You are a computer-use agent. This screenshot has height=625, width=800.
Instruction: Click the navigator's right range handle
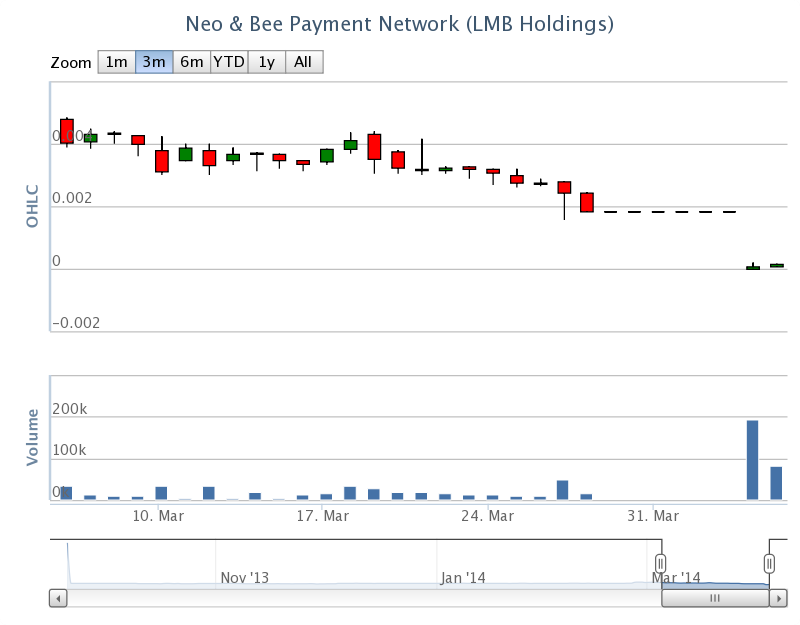(769, 564)
